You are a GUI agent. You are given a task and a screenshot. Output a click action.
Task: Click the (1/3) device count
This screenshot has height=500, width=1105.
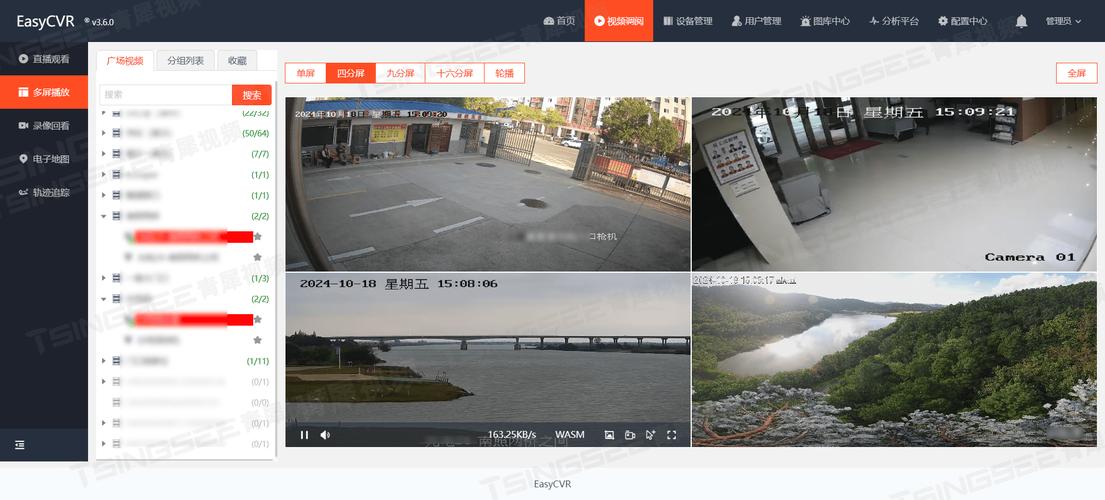click(259, 278)
